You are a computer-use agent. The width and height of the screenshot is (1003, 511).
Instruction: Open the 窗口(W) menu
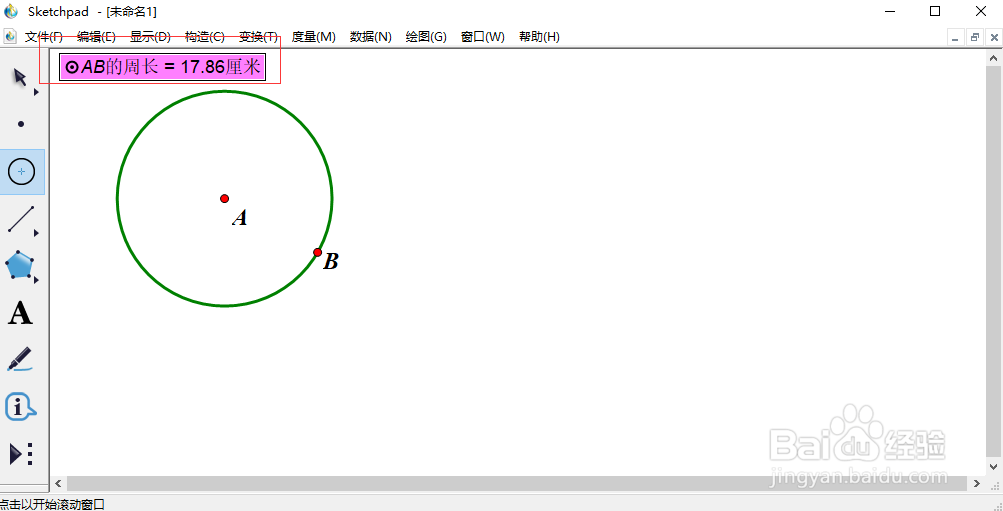point(482,37)
